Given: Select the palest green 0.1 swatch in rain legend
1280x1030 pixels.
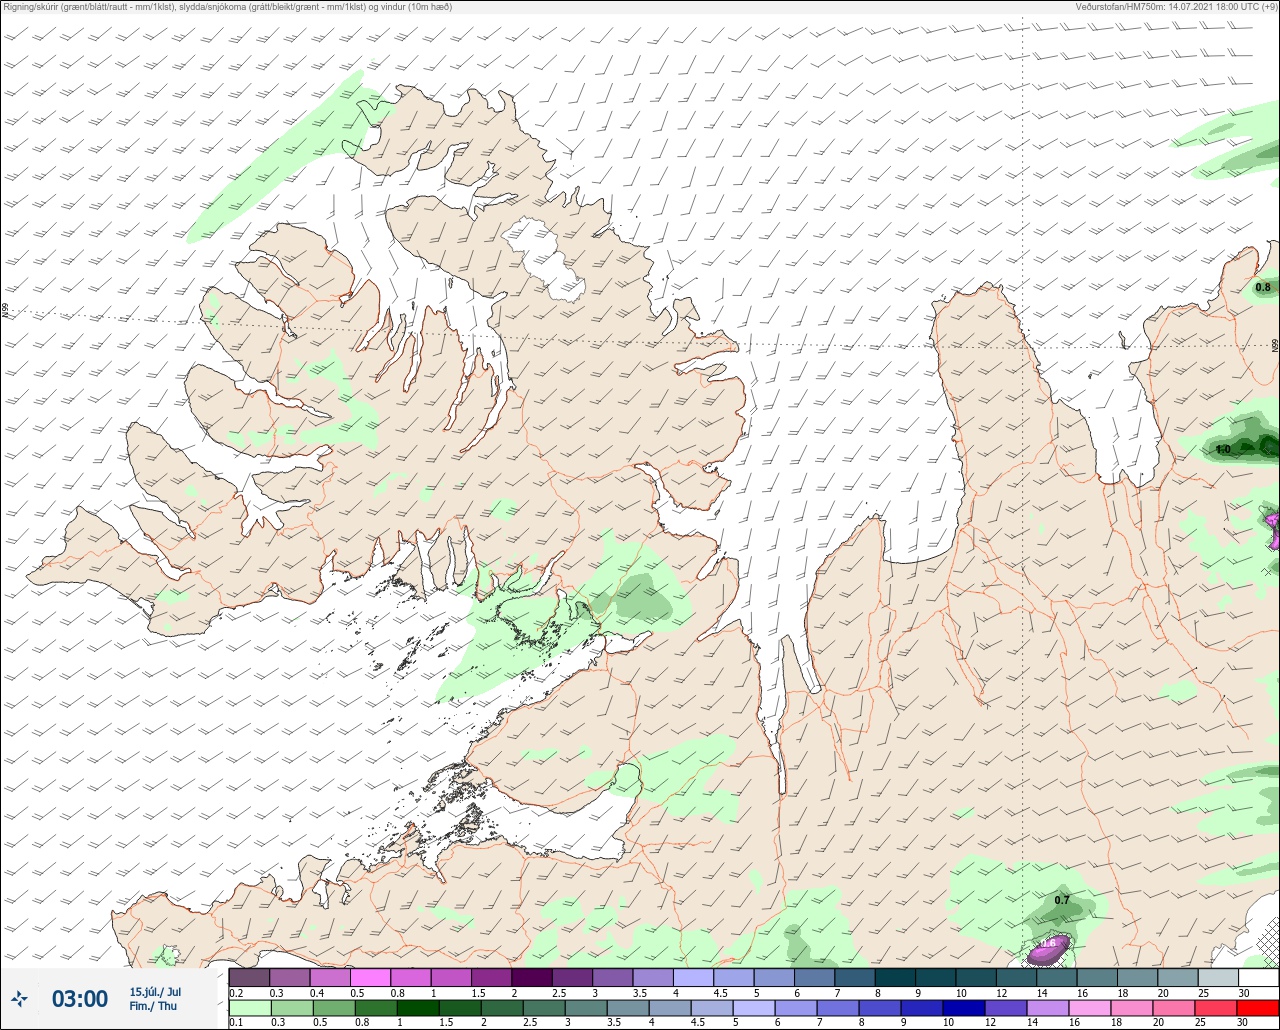Looking at the screenshot, I should (249, 1008).
